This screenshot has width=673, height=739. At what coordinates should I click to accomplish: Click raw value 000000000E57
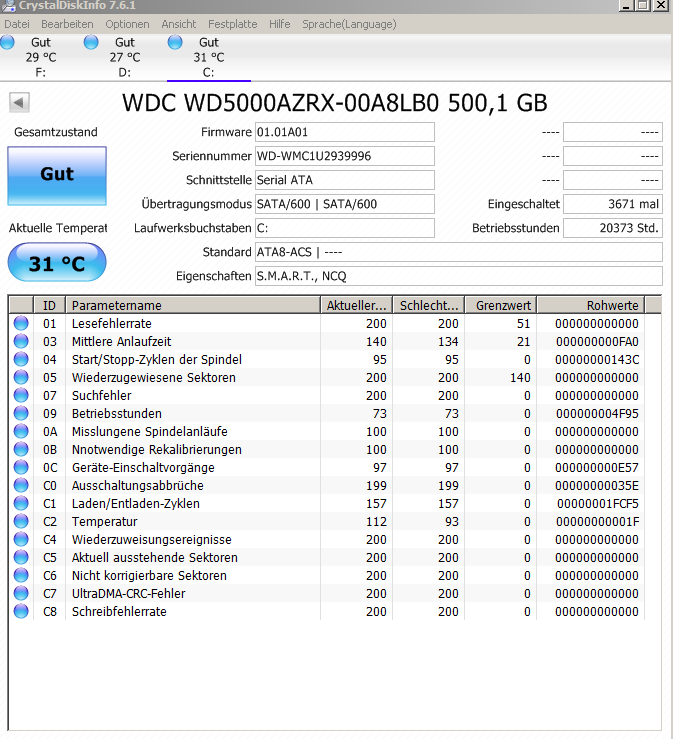597,468
